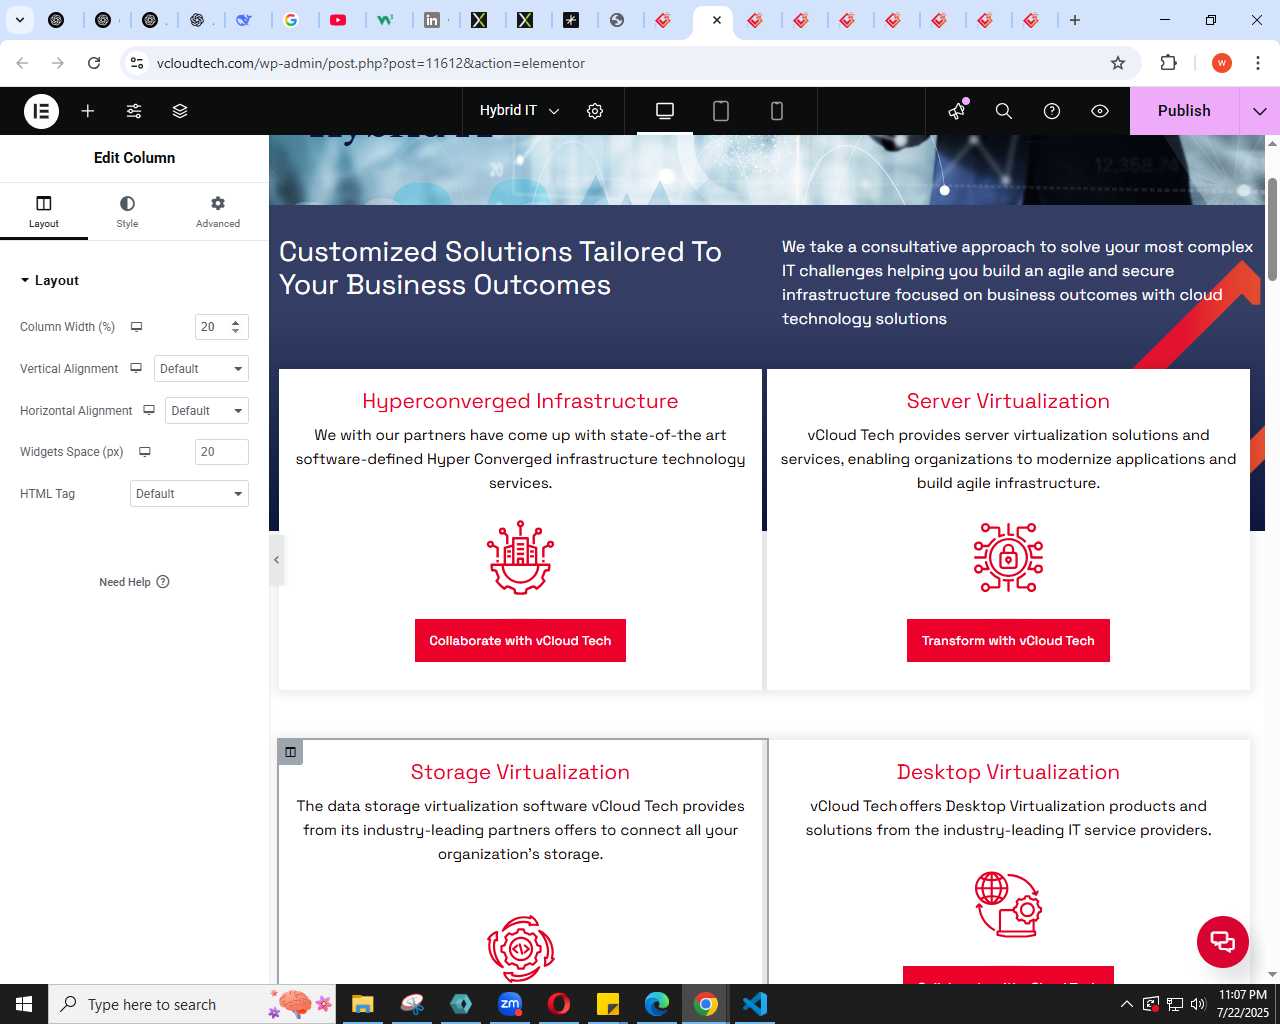This screenshot has width=1280, height=1024.
Task: Switch to mobile preview mode
Action: click(777, 111)
